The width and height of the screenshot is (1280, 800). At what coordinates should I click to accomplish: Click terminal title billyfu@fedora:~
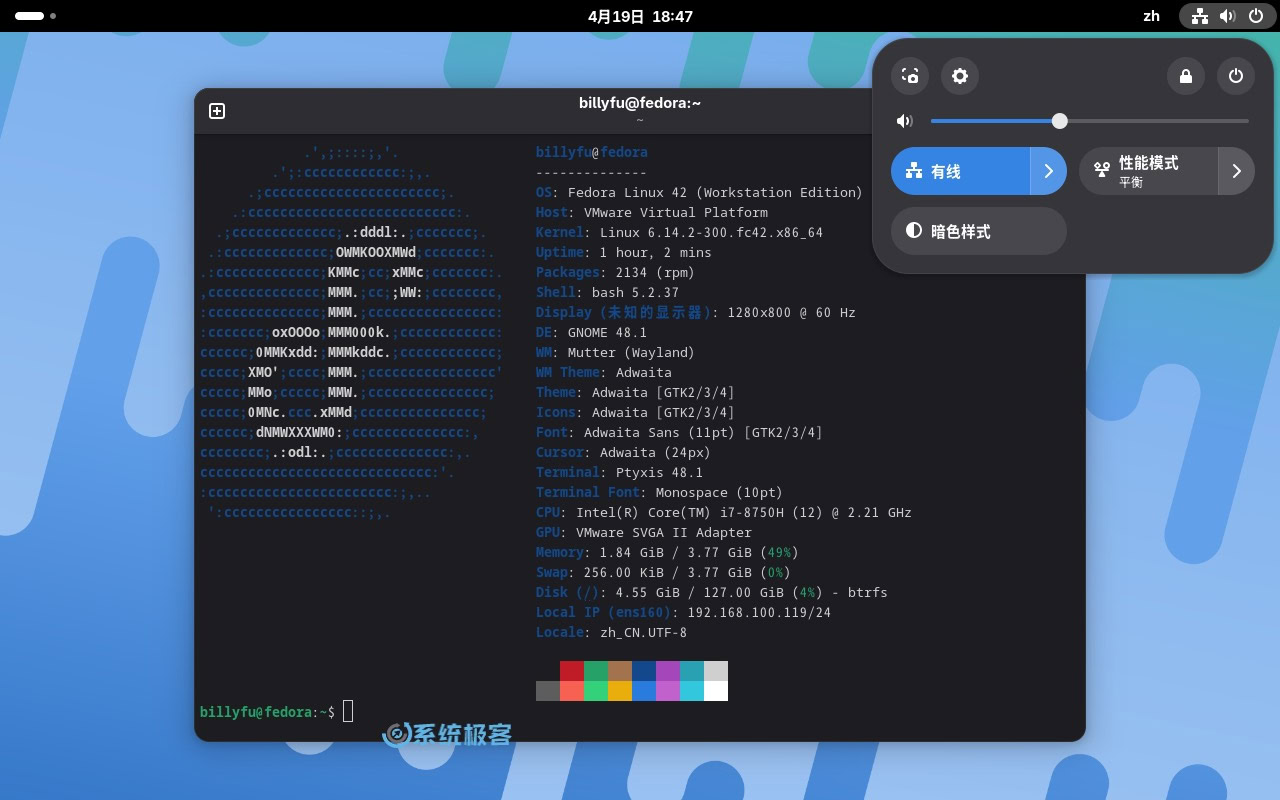(x=640, y=102)
